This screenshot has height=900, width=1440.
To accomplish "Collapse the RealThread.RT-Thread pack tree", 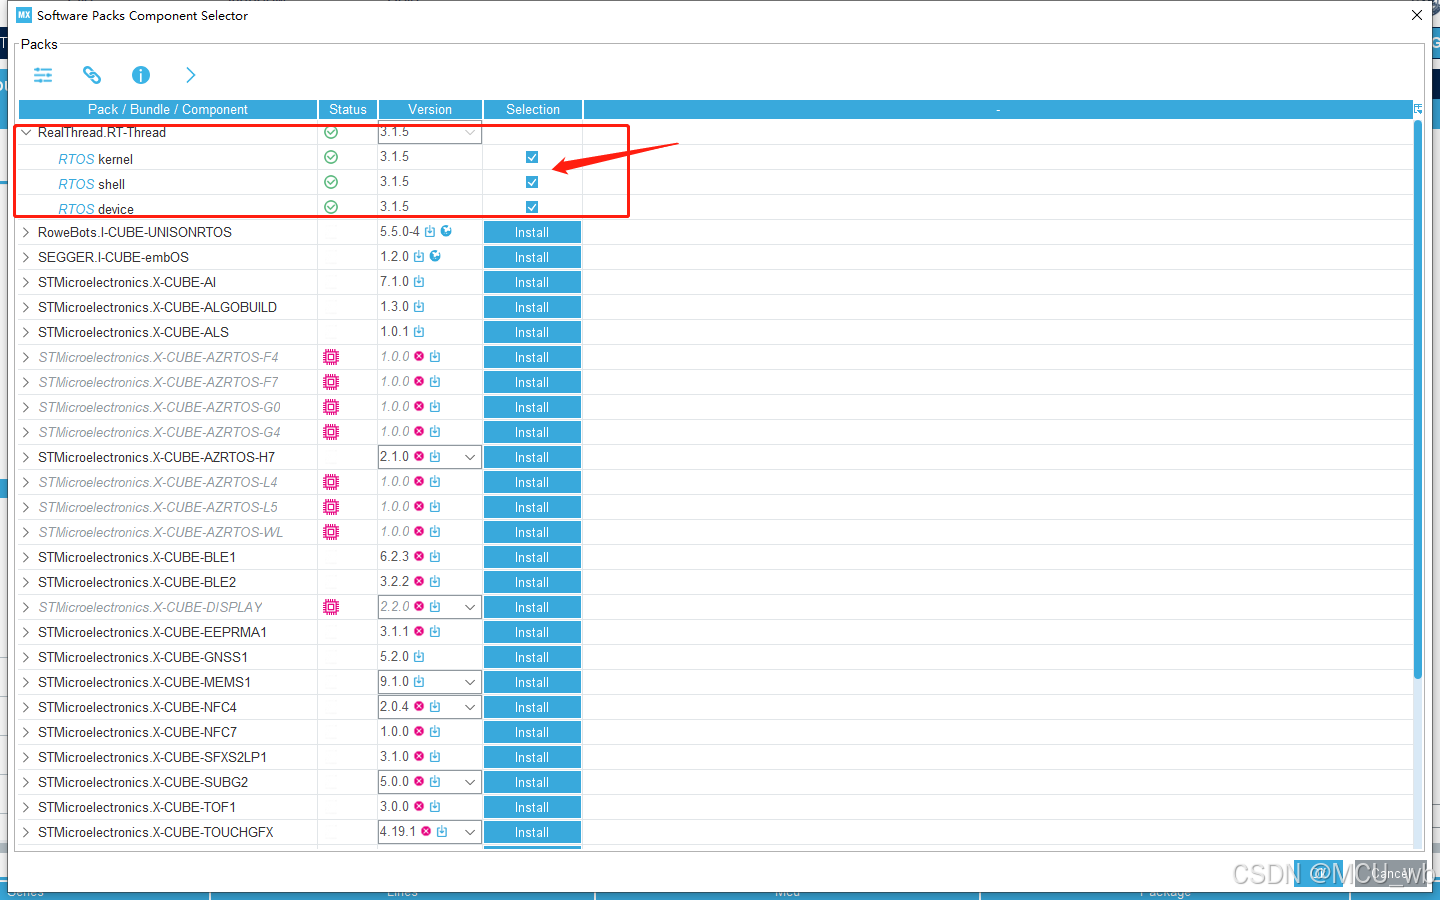I will coord(26,132).
